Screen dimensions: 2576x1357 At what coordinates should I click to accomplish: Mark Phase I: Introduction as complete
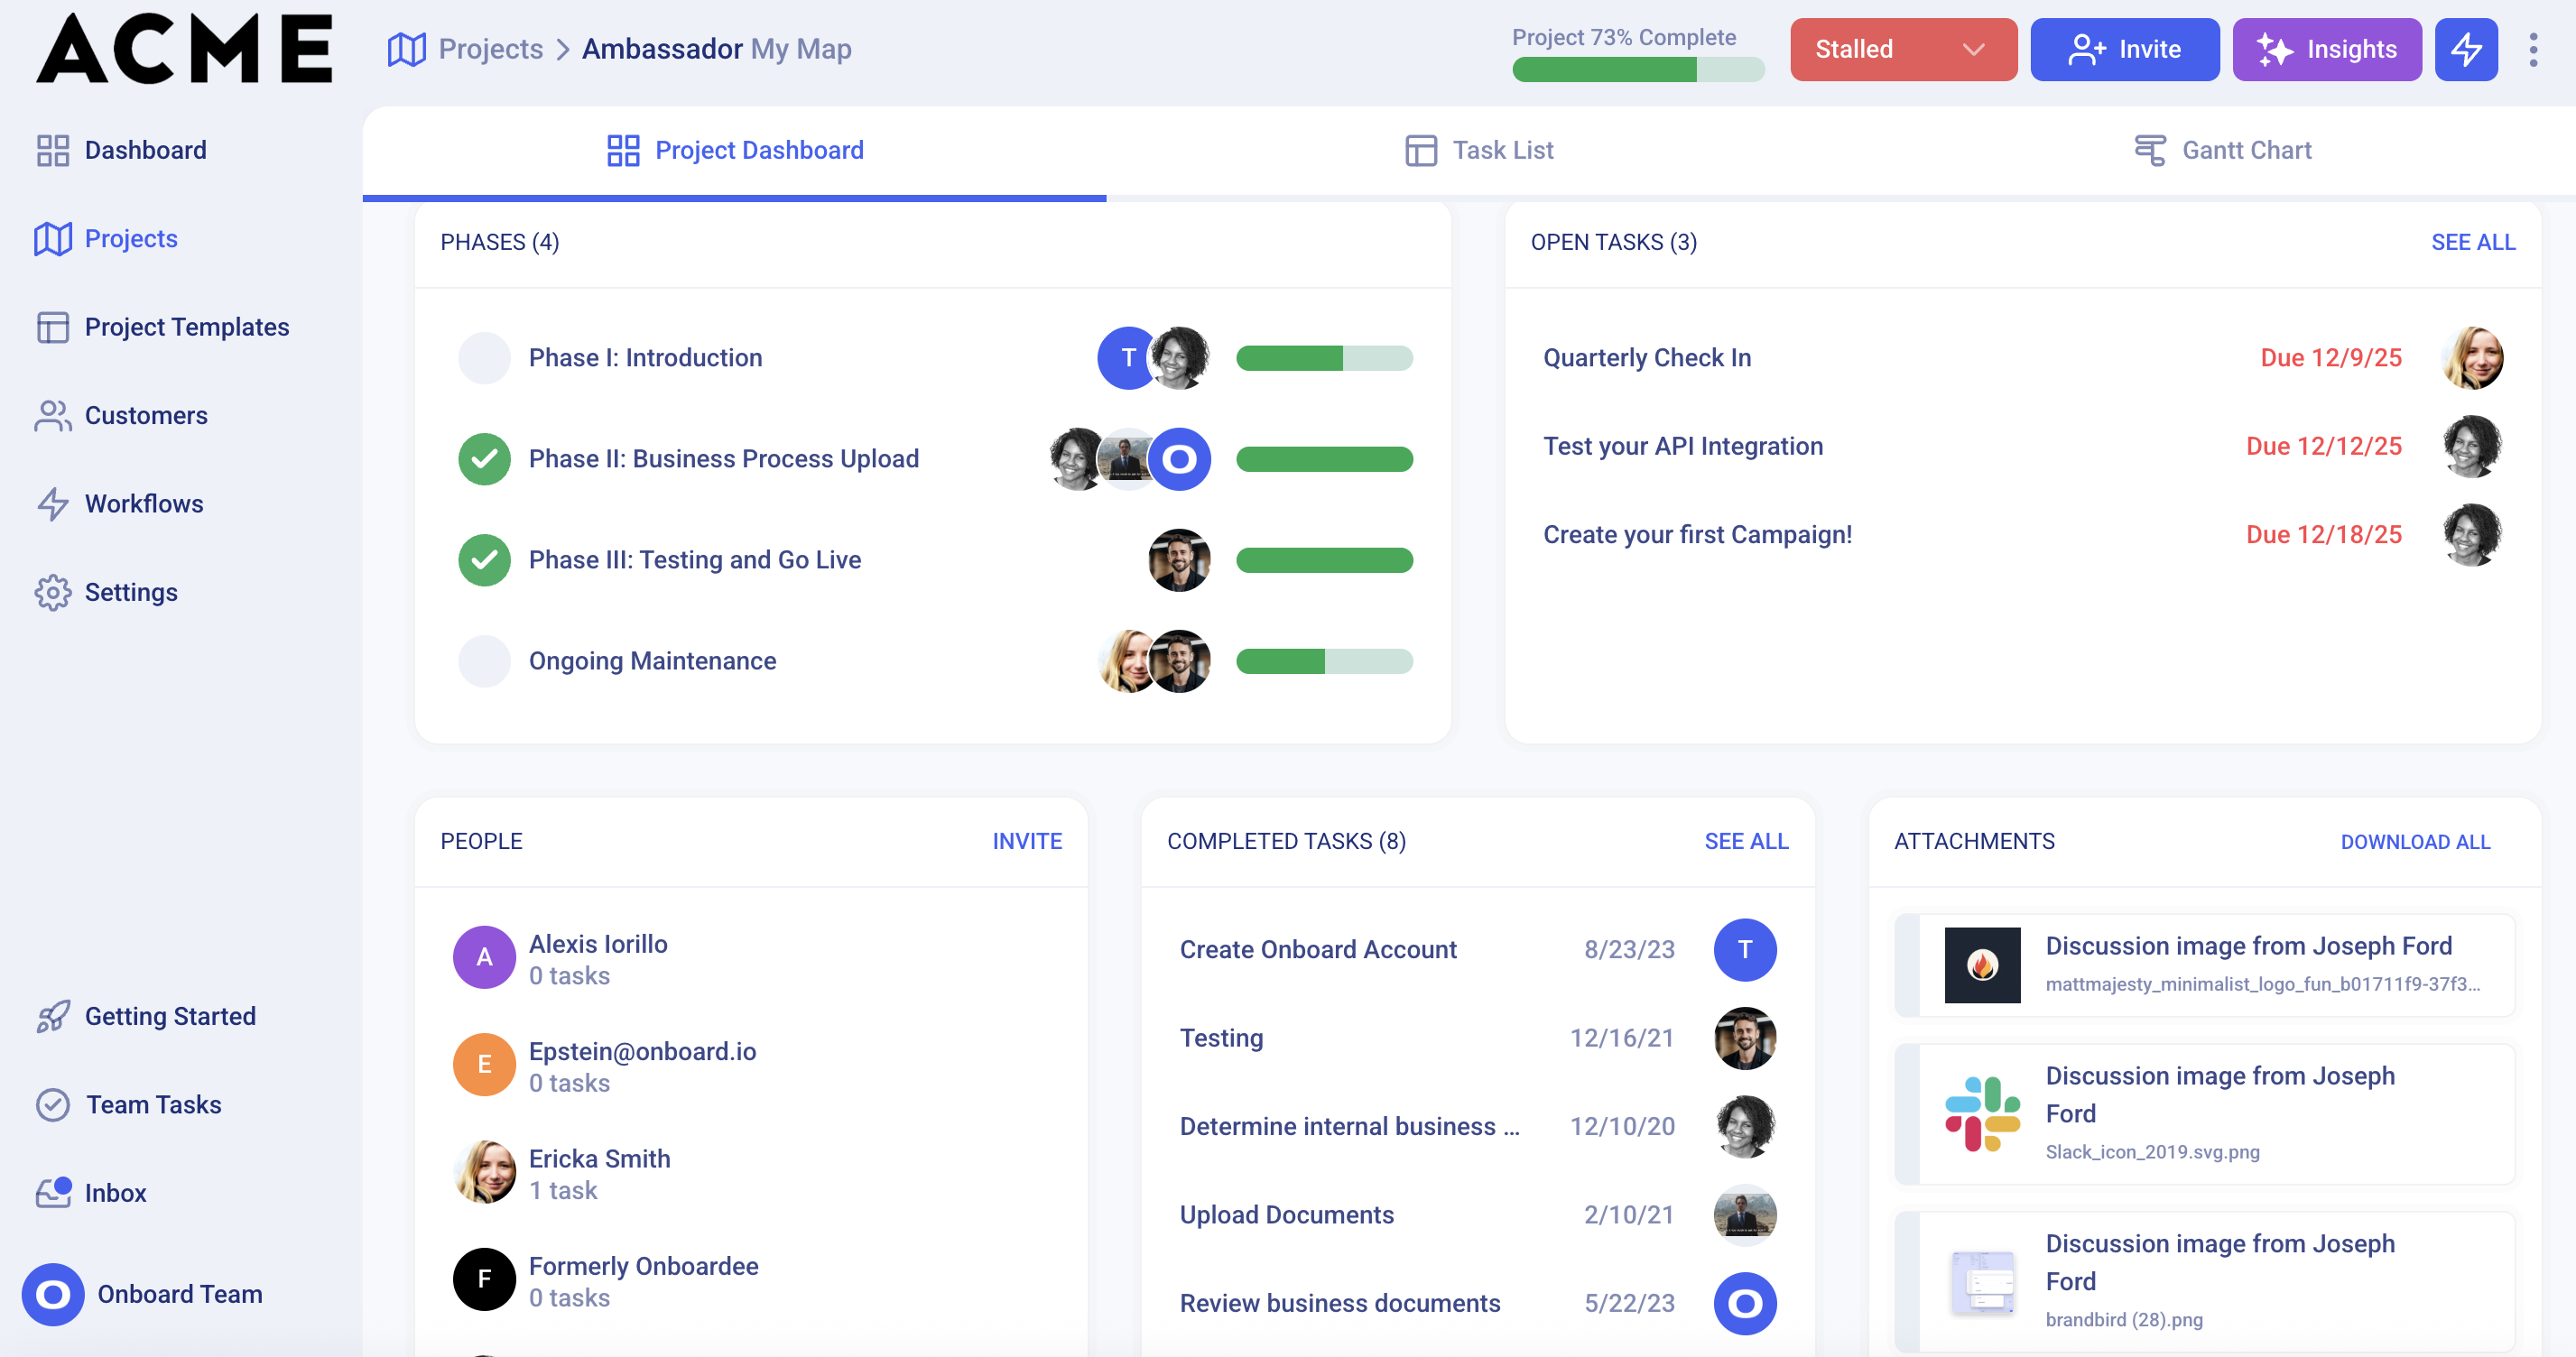[484, 357]
